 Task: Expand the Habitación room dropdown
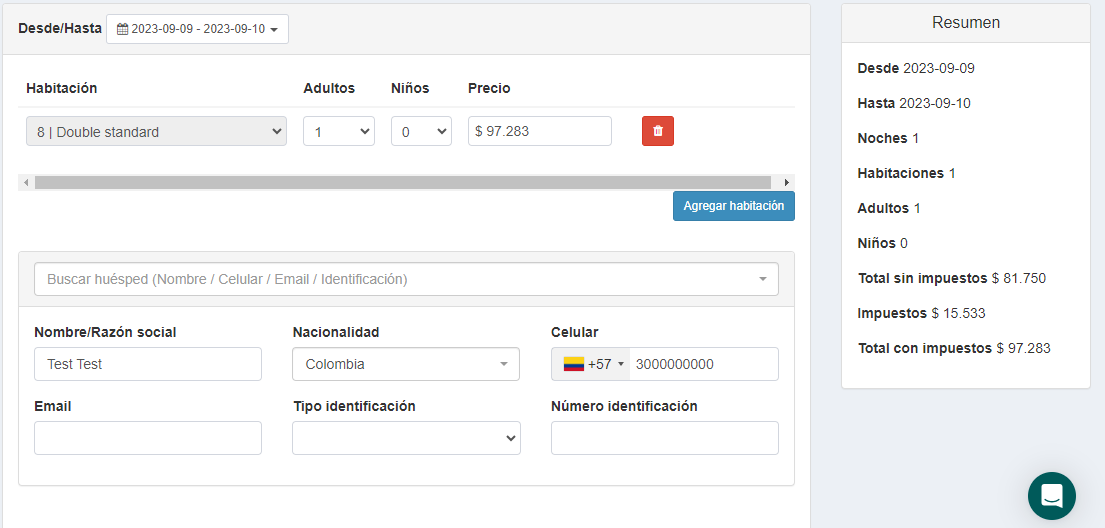156,131
